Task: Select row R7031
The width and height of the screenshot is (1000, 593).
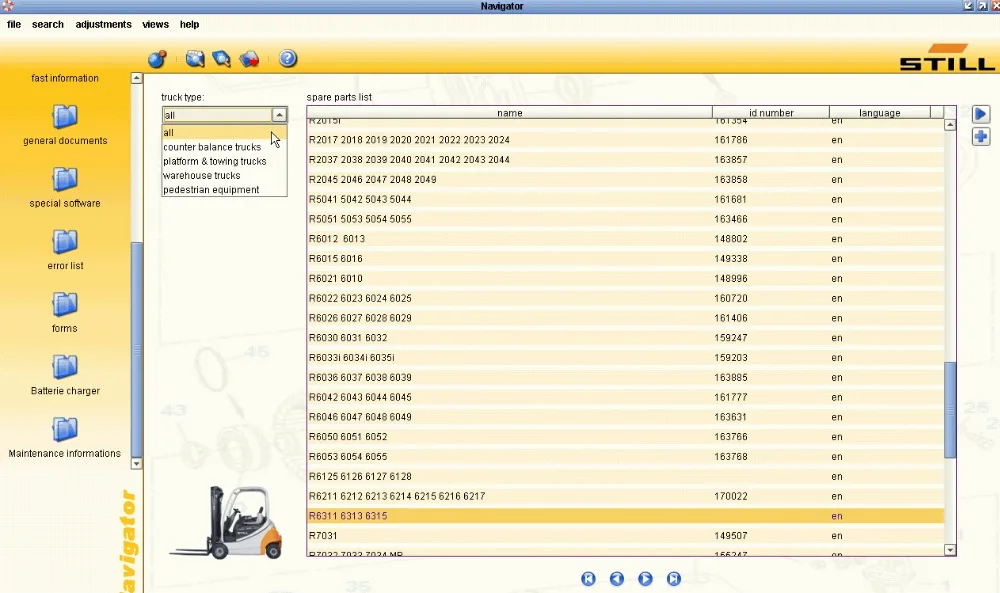Action: pyautogui.click(x=625, y=535)
